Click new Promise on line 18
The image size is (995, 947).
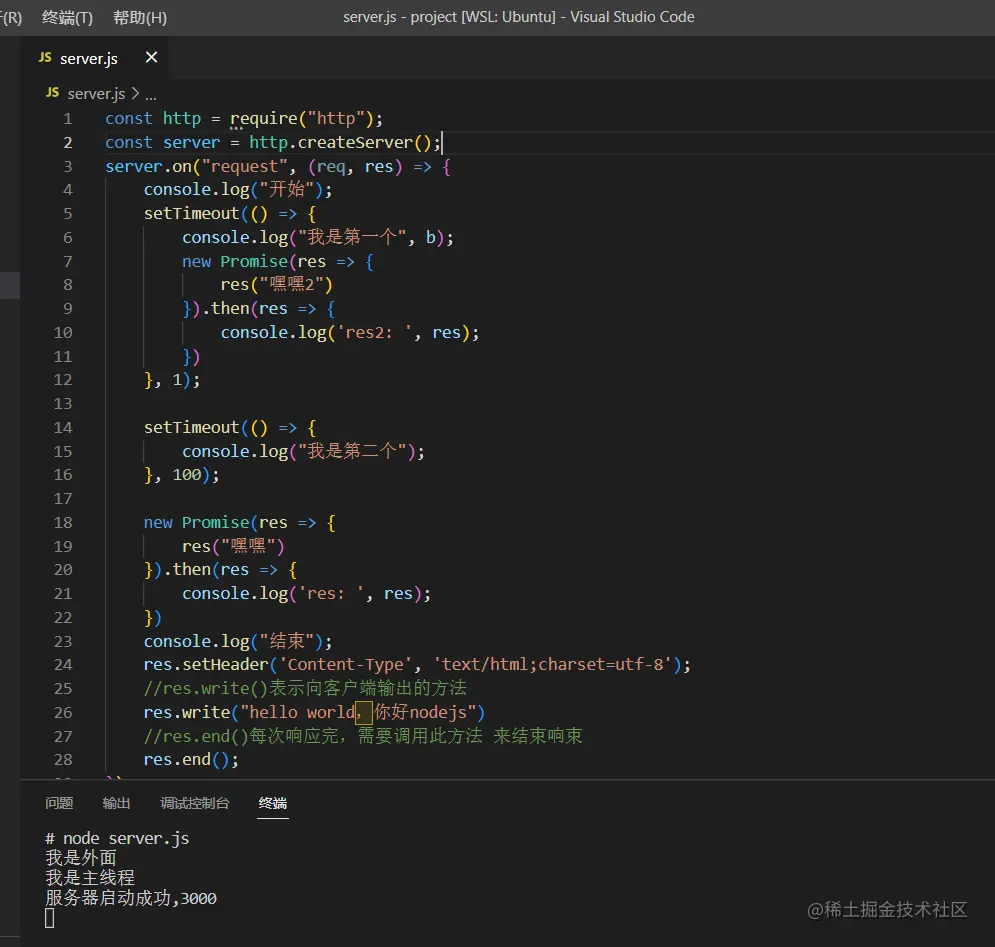coord(196,522)
